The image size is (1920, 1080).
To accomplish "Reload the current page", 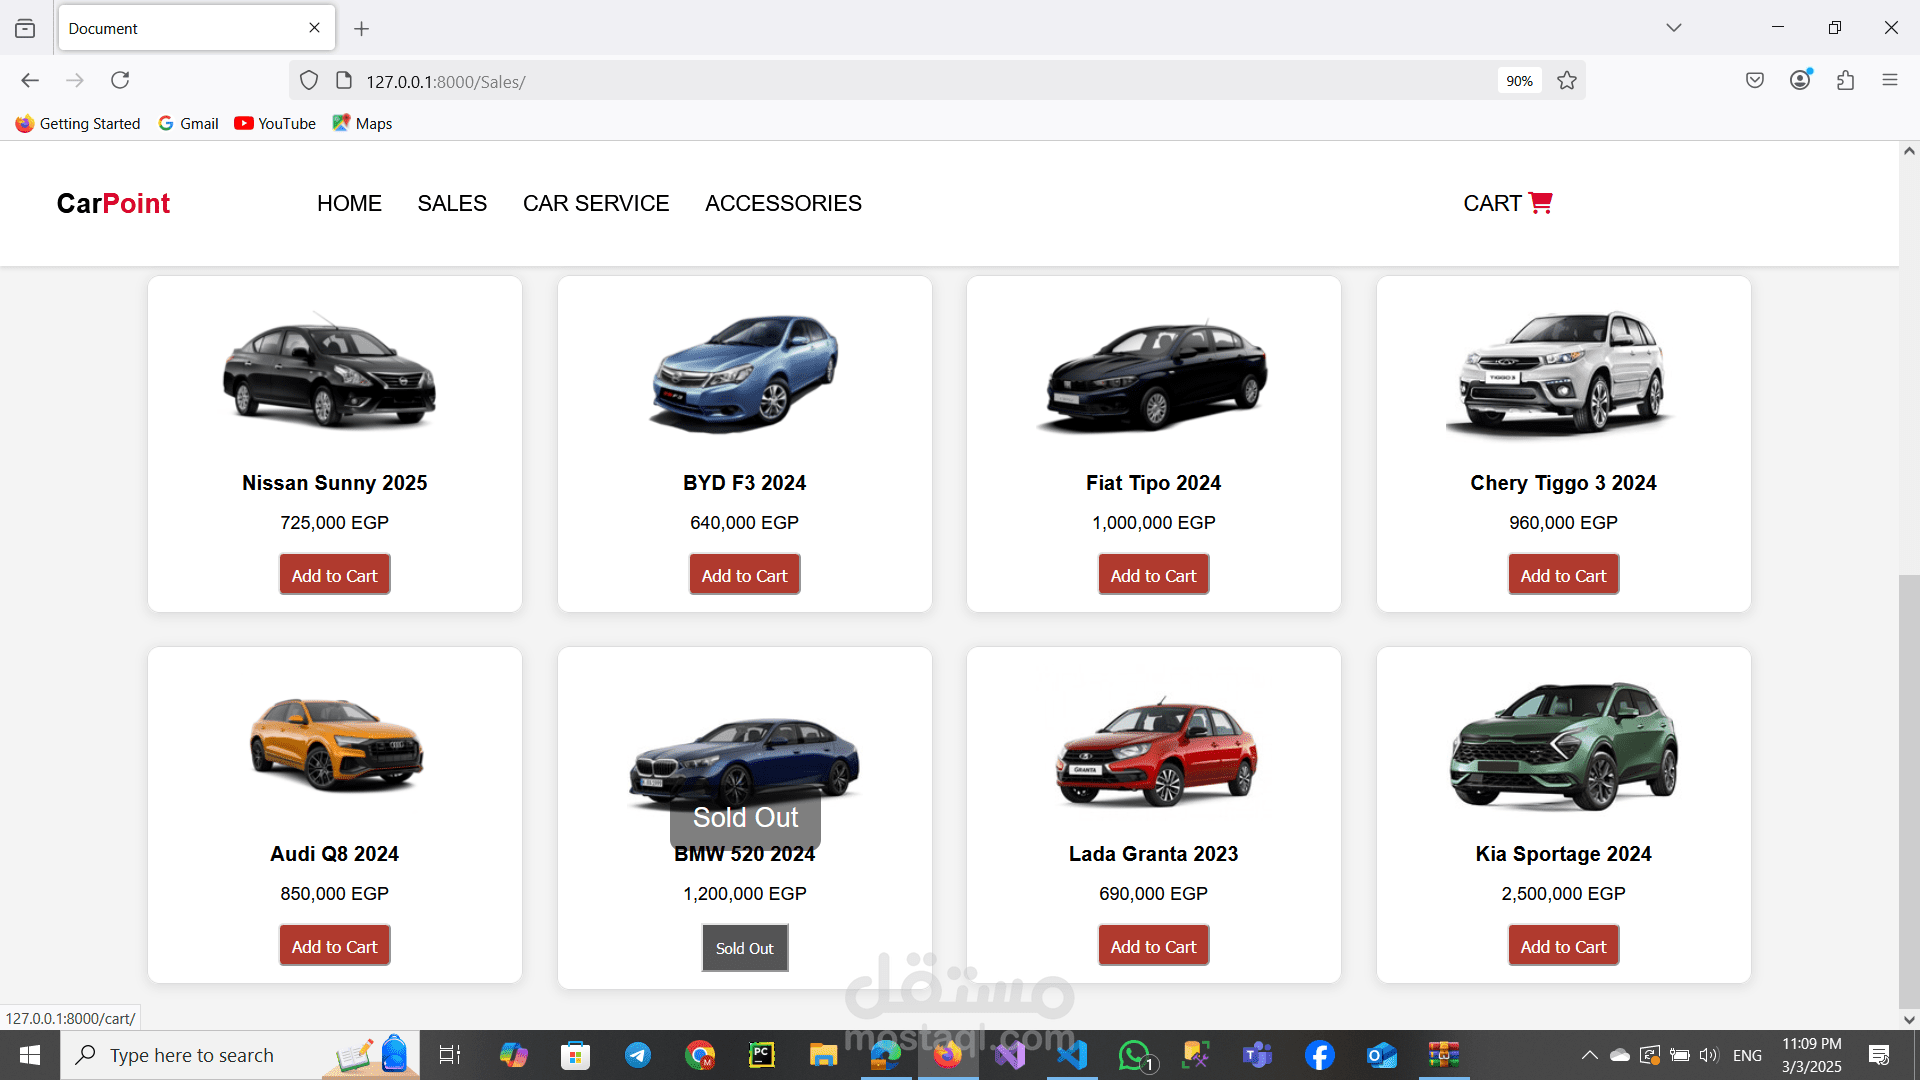I will 120,80.
